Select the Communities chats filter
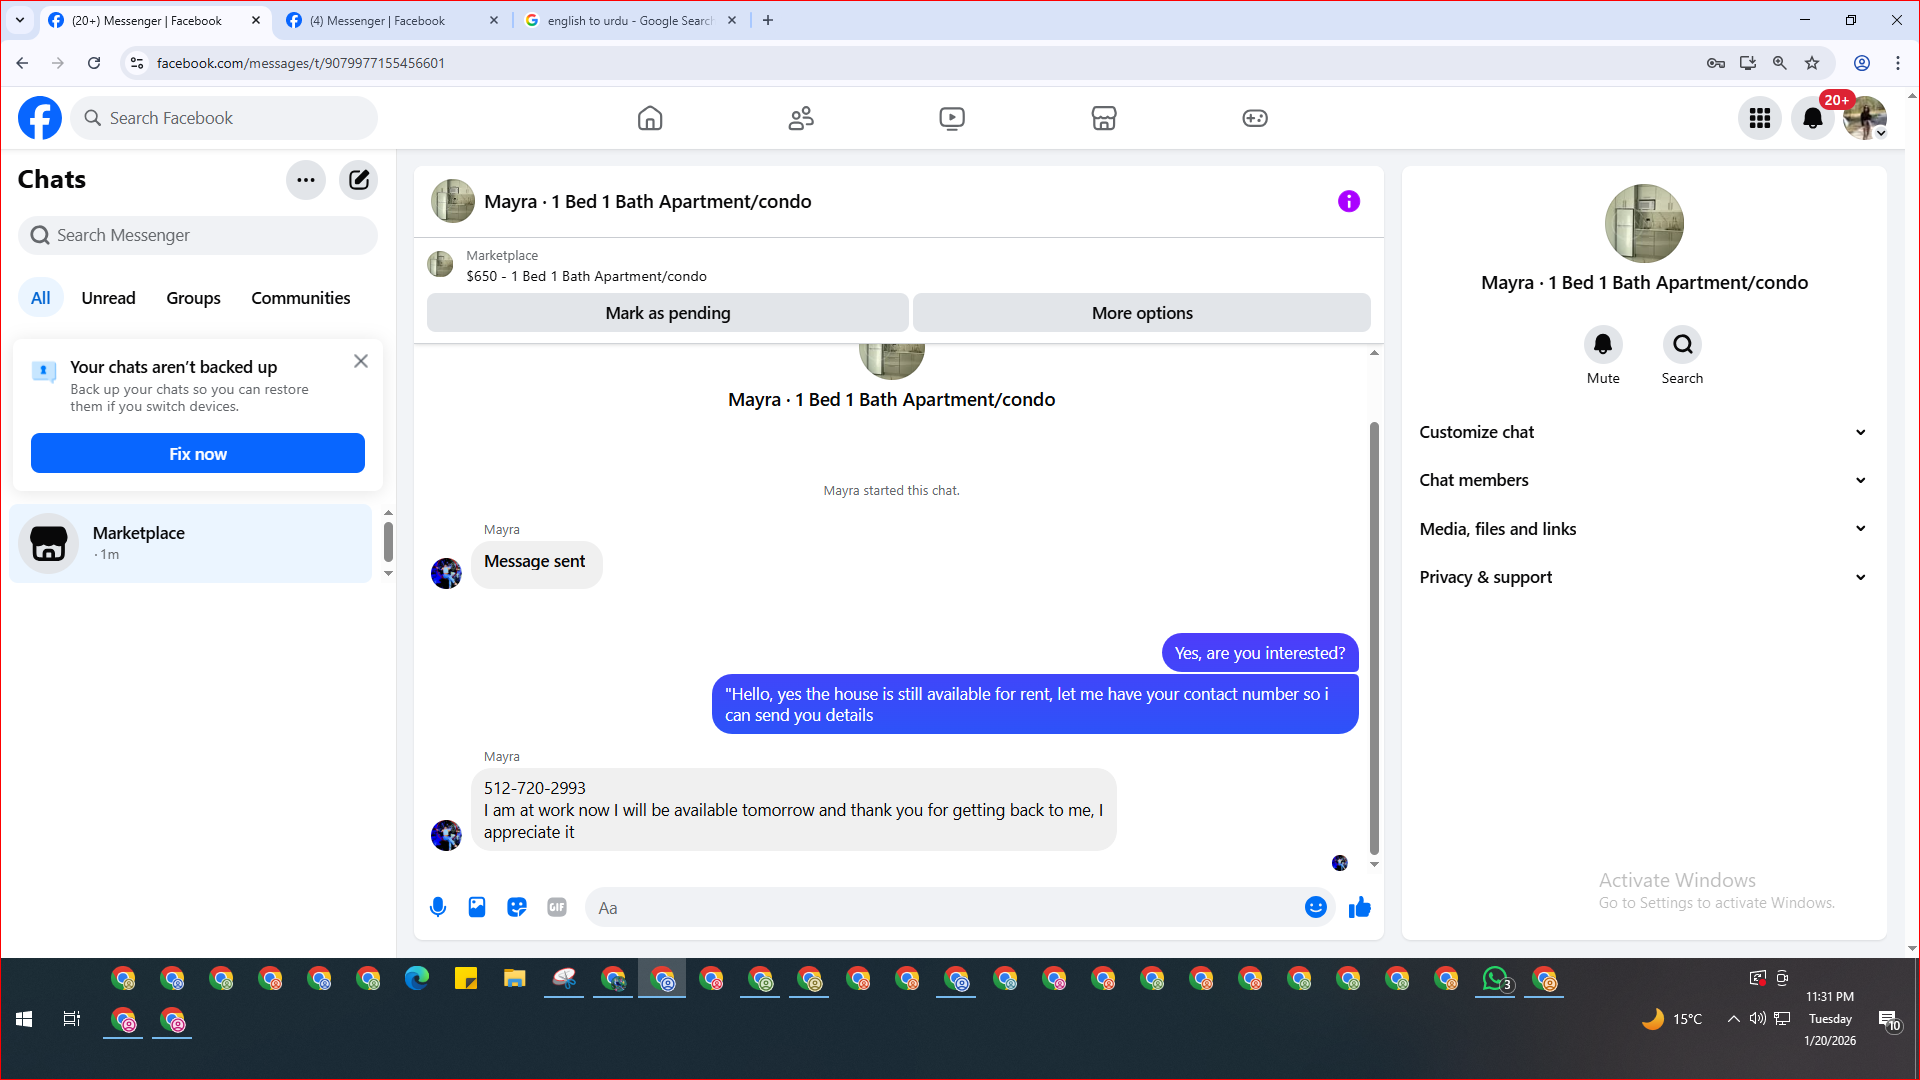1920x1080 pixels. [x=301, y=298]
